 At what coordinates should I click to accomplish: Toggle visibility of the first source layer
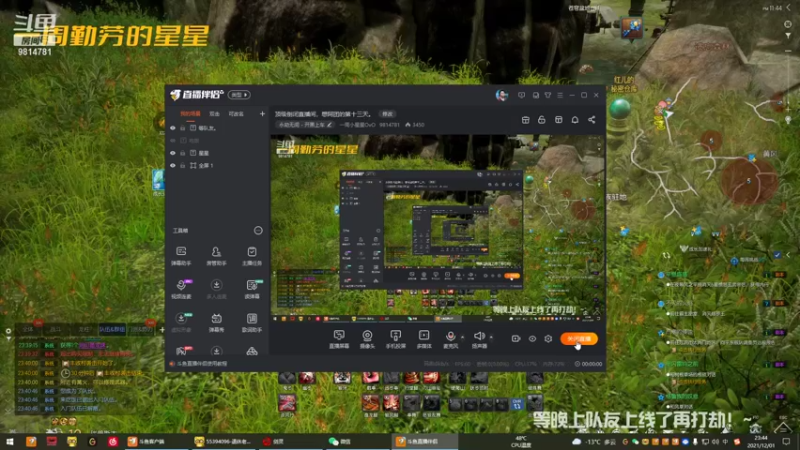pos(172,128)
